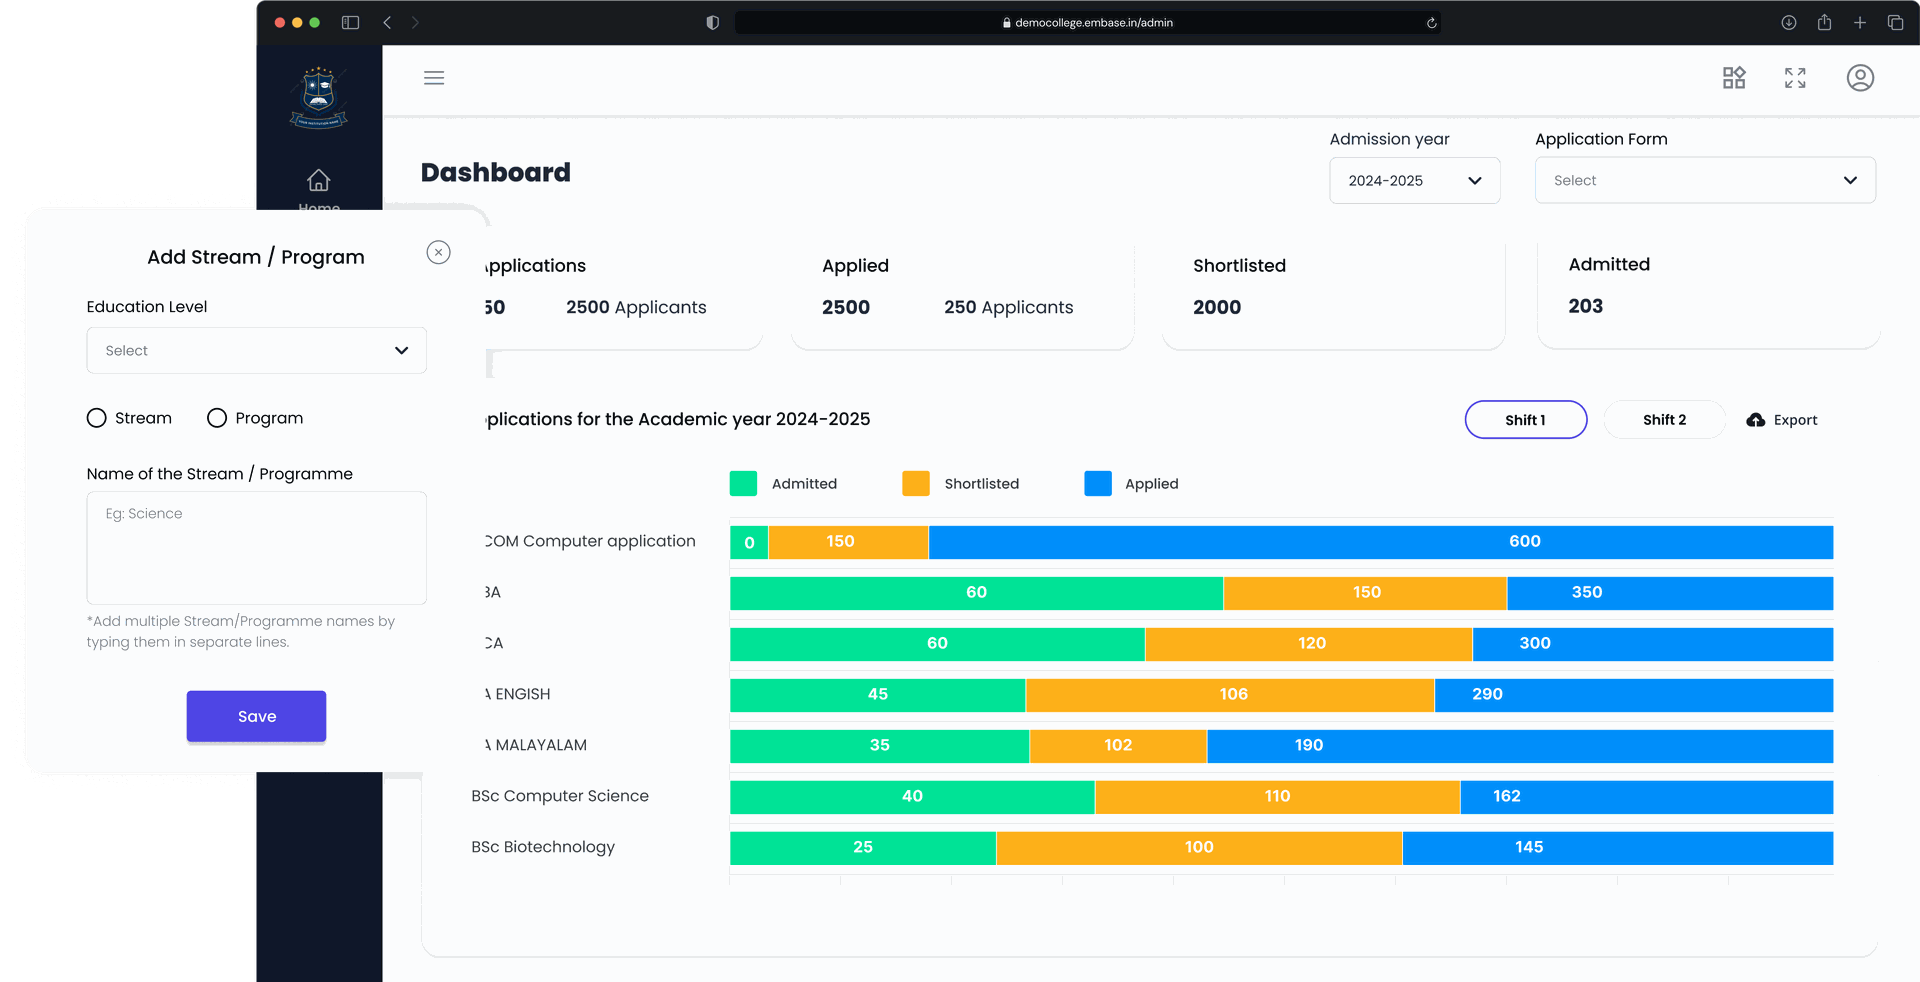Click the browser reload icon
Screen dimensions: 1920x982
pos(1431,23)
